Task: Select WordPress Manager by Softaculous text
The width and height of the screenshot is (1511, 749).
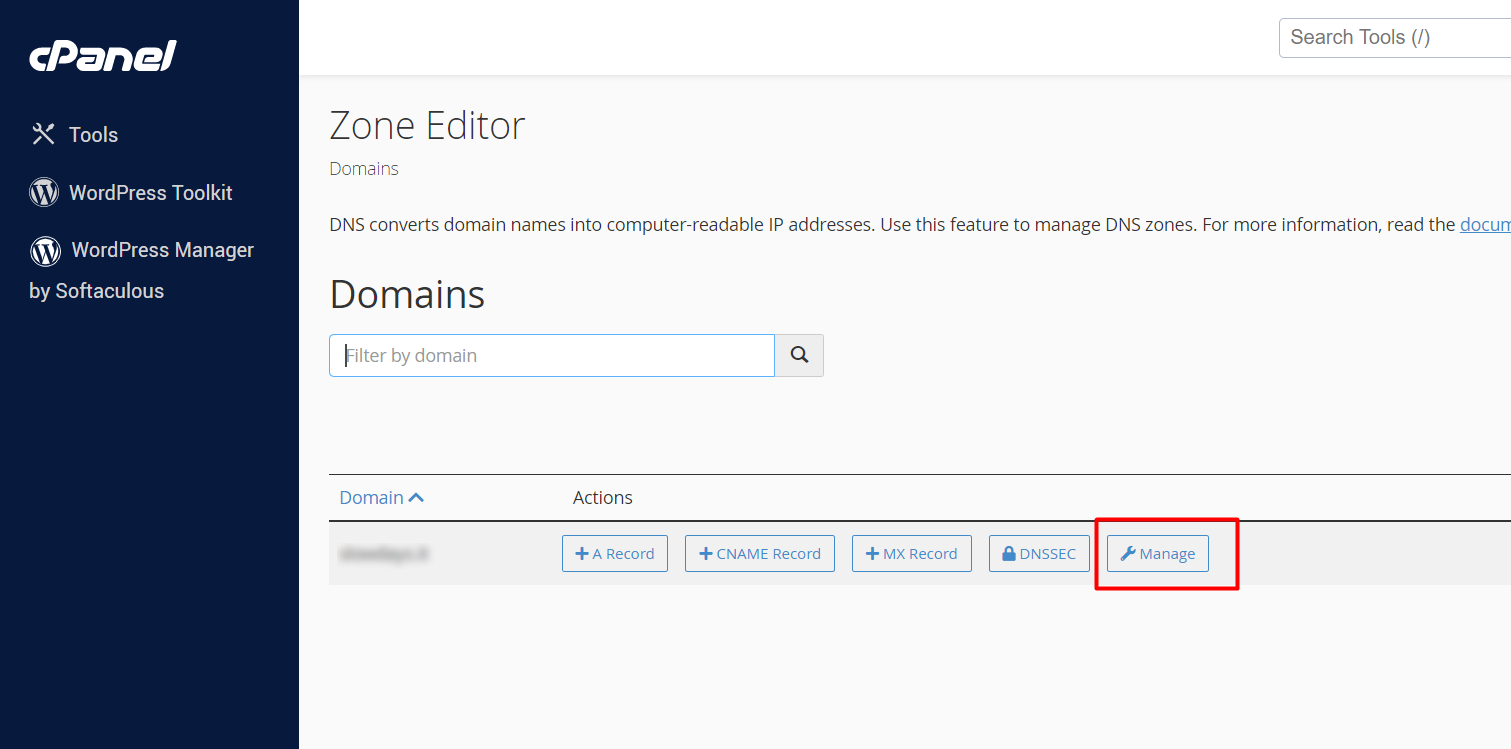Action: coord(162,251)
